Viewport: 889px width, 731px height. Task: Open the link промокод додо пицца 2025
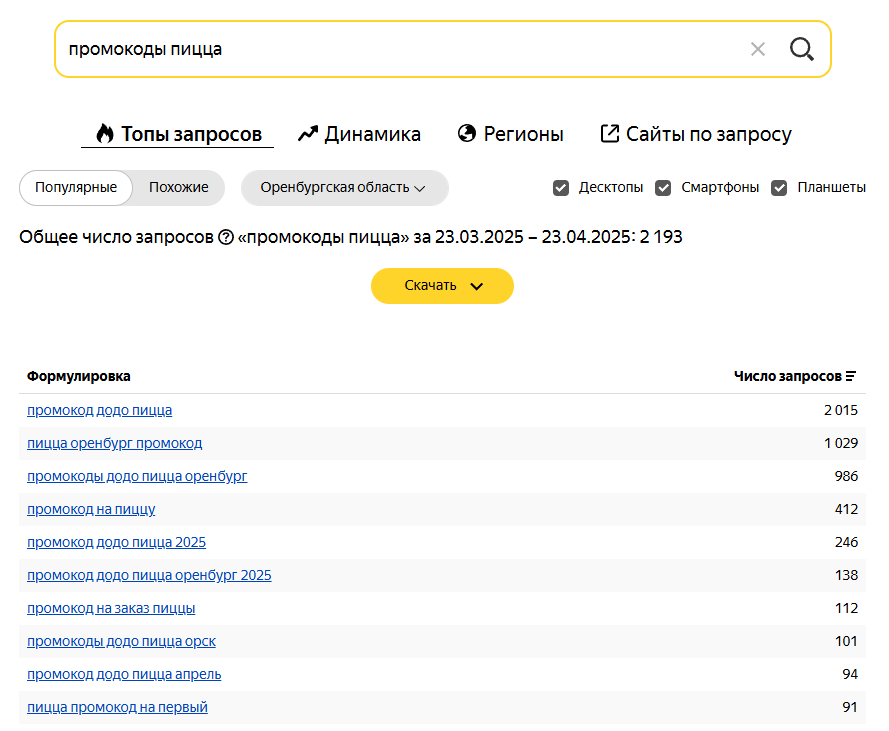(117, 542)
